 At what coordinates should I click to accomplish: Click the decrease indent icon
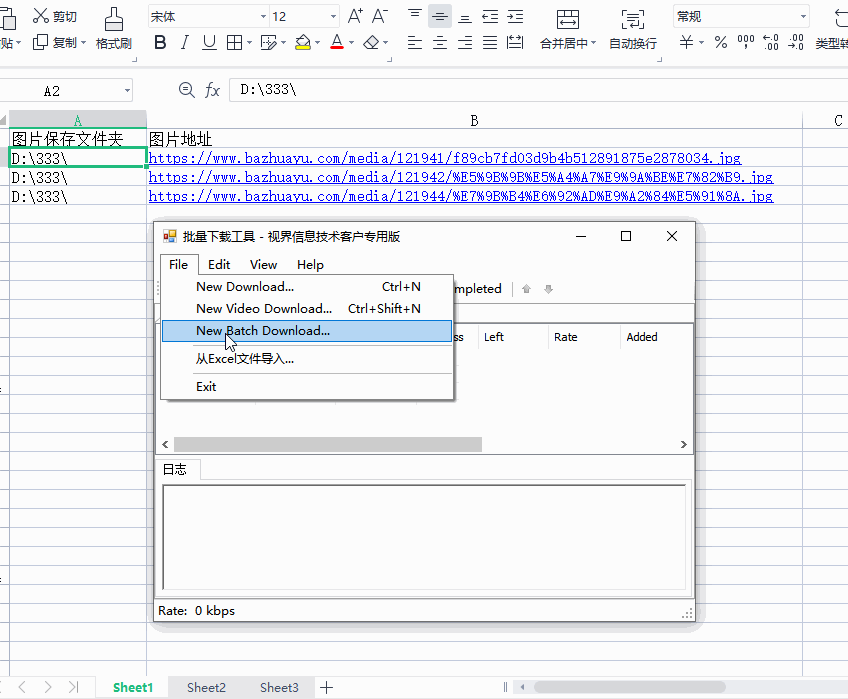coord(490,17)
